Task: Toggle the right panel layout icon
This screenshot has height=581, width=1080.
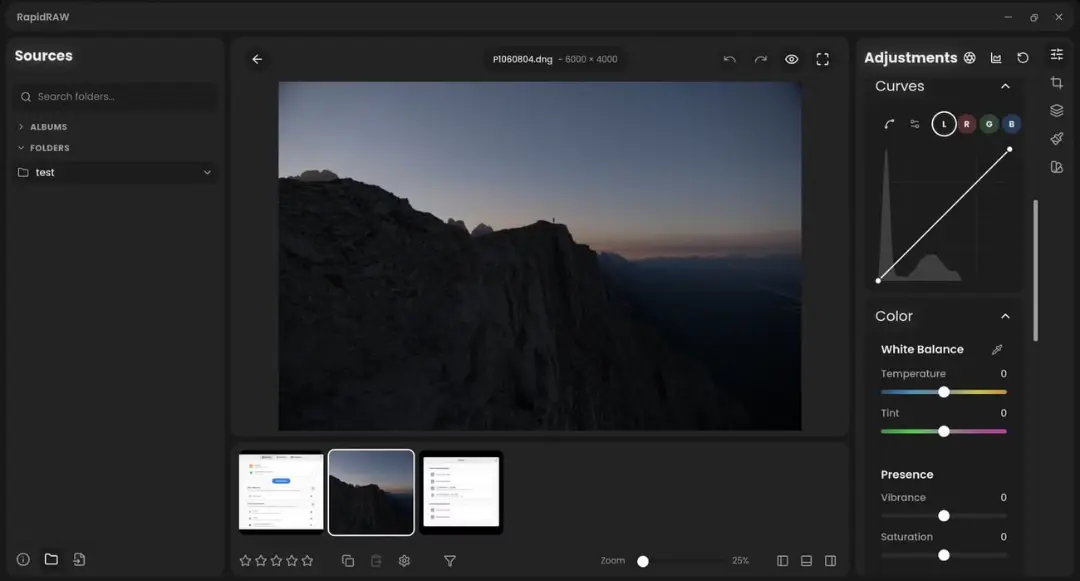Action: (831, 561)
